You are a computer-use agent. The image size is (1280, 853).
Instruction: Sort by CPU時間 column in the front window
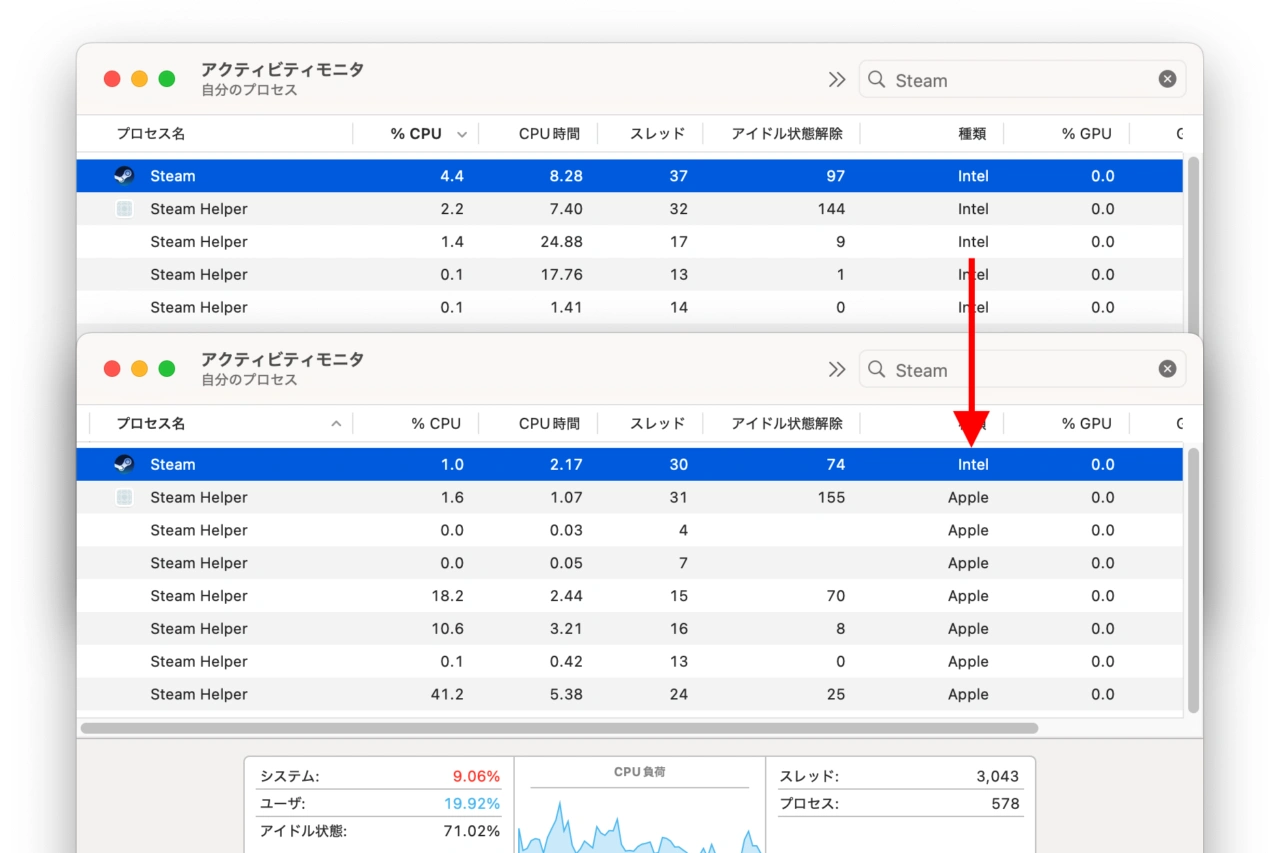point(548,424)
